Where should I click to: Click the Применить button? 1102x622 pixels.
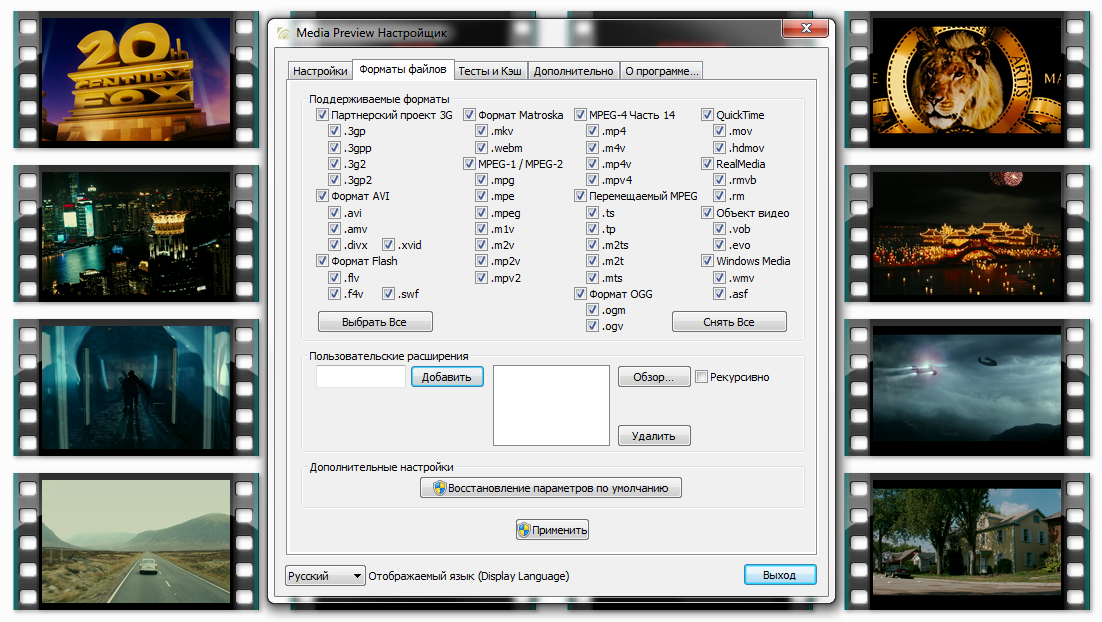point(552,530)
